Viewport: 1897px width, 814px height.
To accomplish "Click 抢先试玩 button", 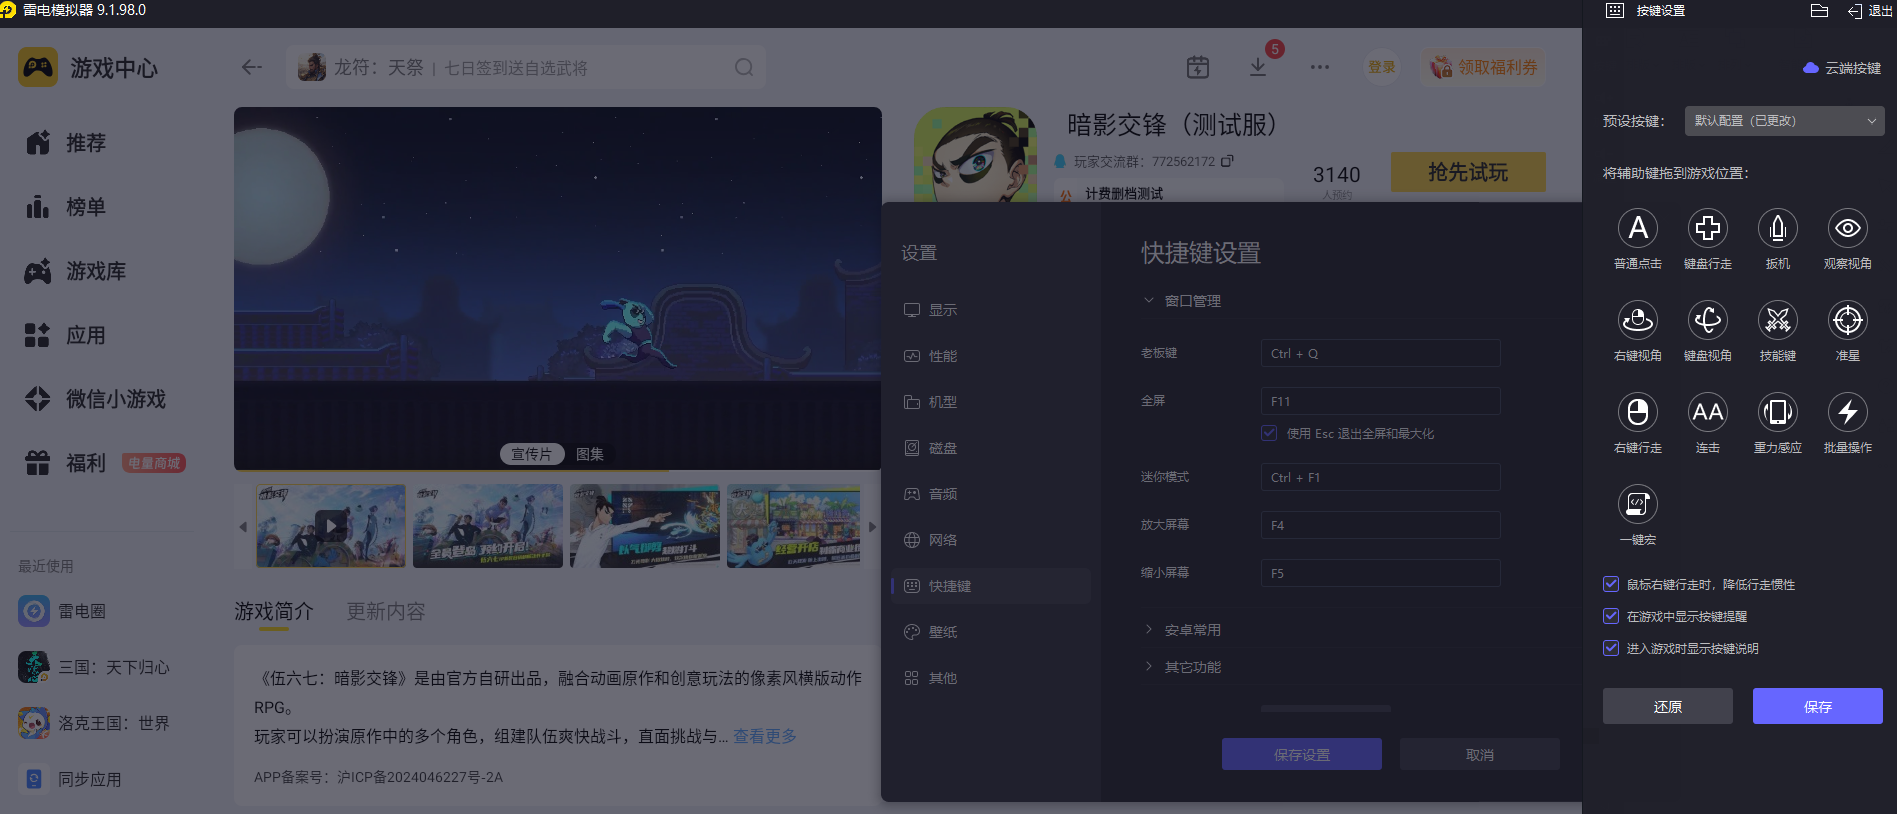I will [x=1468, y=172].
